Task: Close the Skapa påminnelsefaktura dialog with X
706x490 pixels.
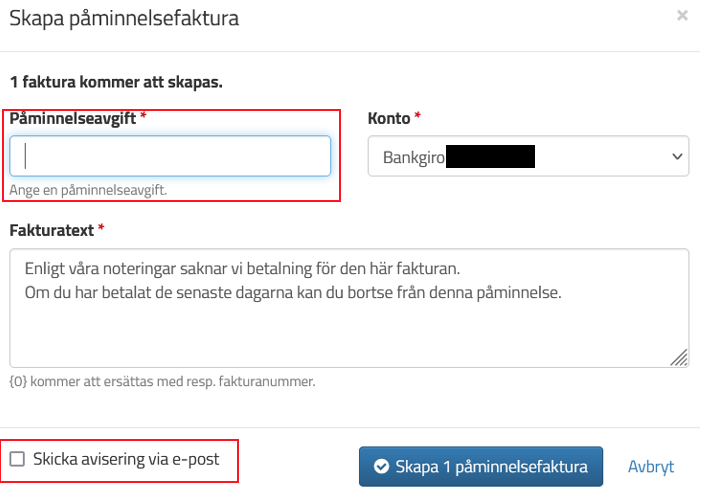Action: point(682,15)
